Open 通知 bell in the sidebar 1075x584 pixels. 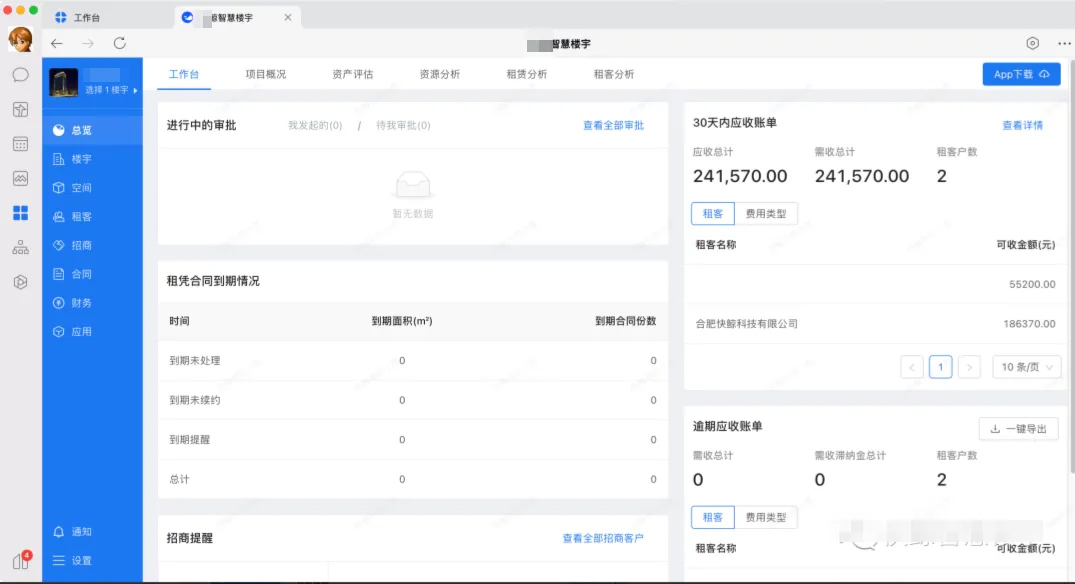(93, 531)
